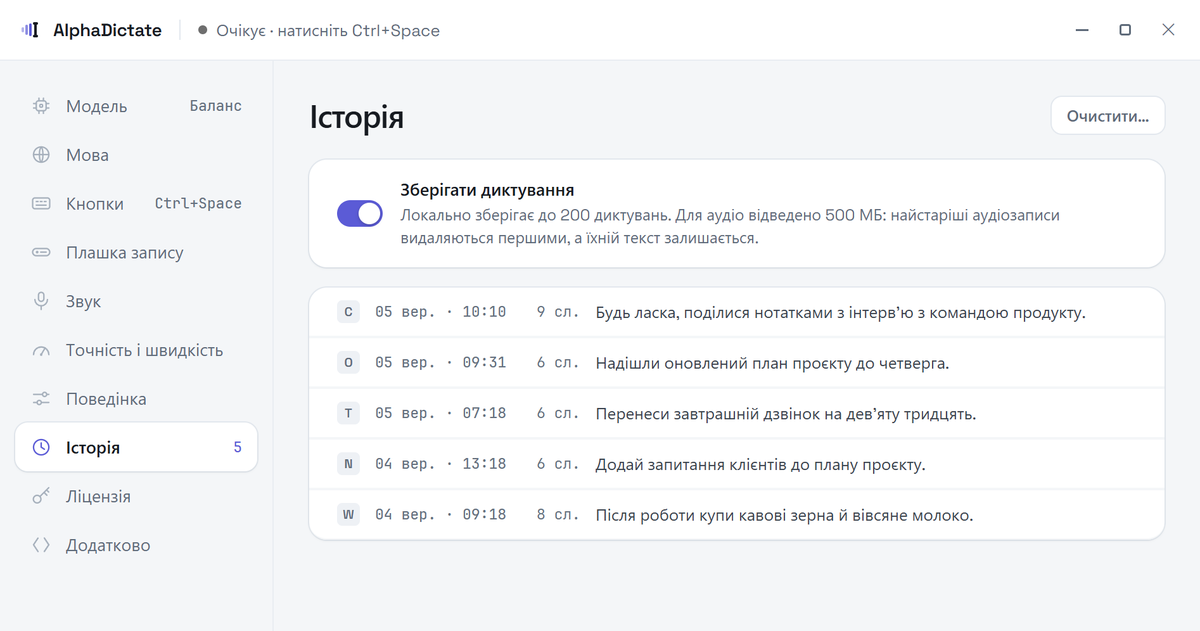
Task: Click the sliders icon beside Поведінка
Action: tap(41, 399)
